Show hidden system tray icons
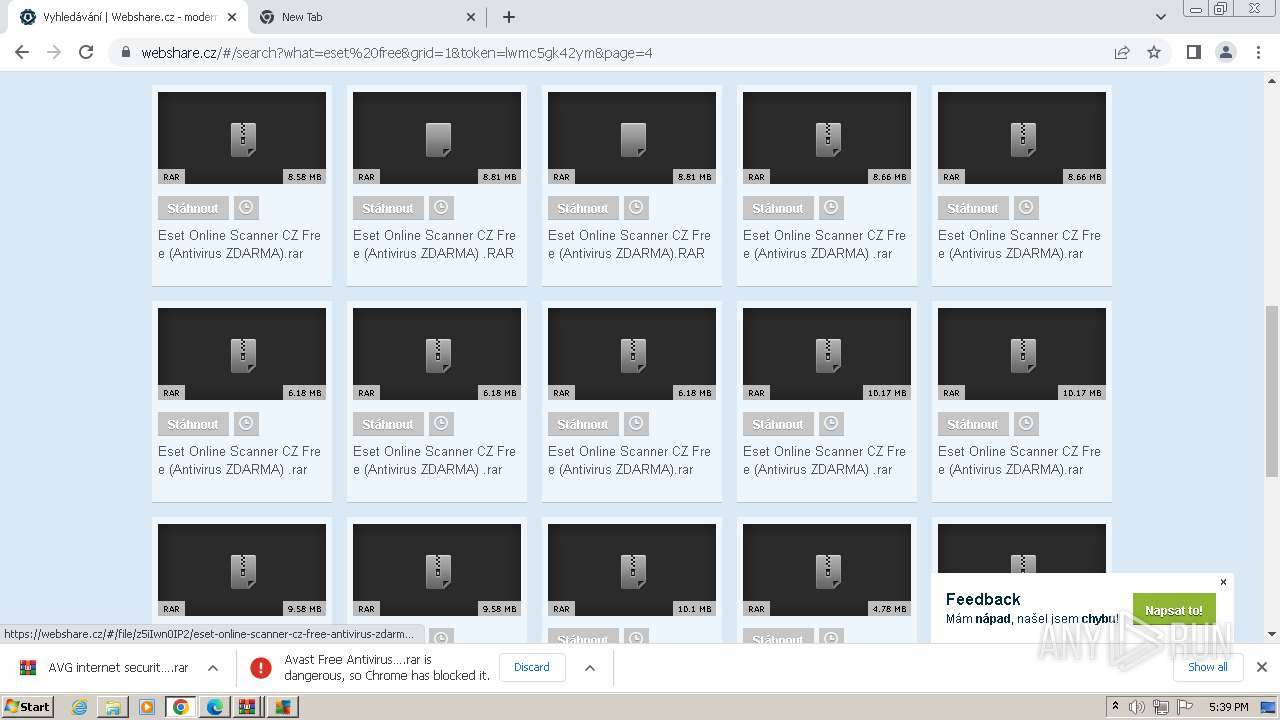Image resolution: width=1280 pixels, height=720 pixels. click(x=1116, y=707)
